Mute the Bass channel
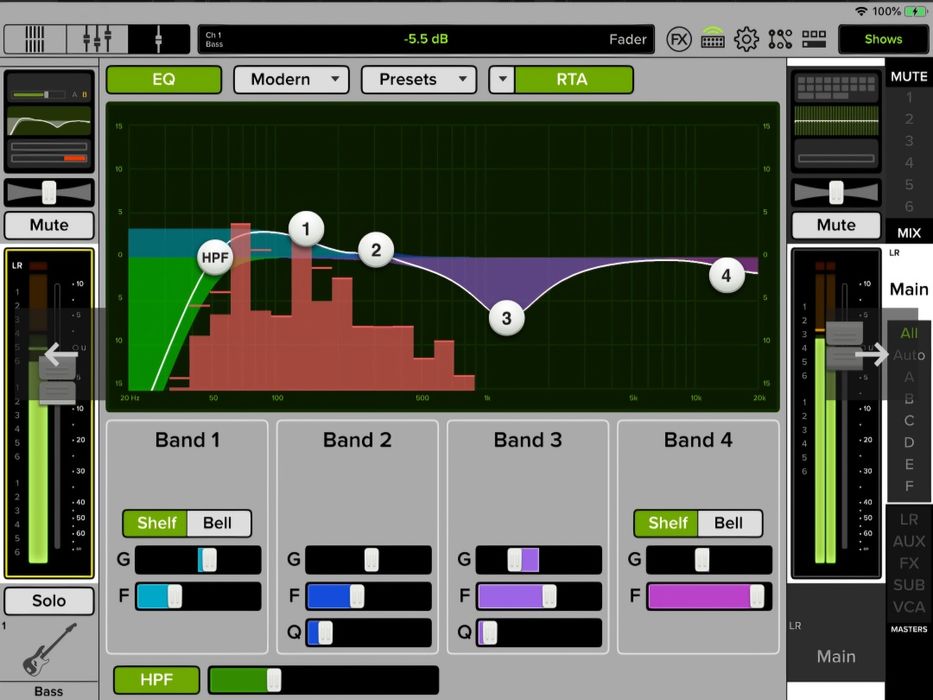 click(x=49, y=225)
